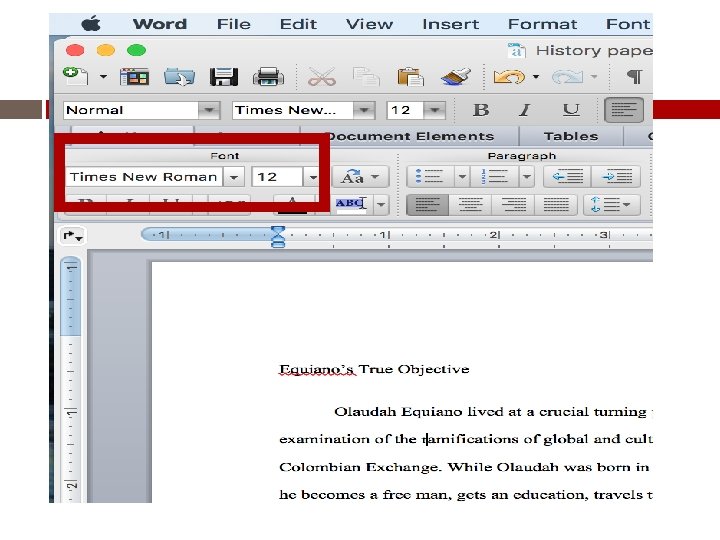Click ribbon font size 12 field
Viewport: 720px width, 540px height.
277,177
